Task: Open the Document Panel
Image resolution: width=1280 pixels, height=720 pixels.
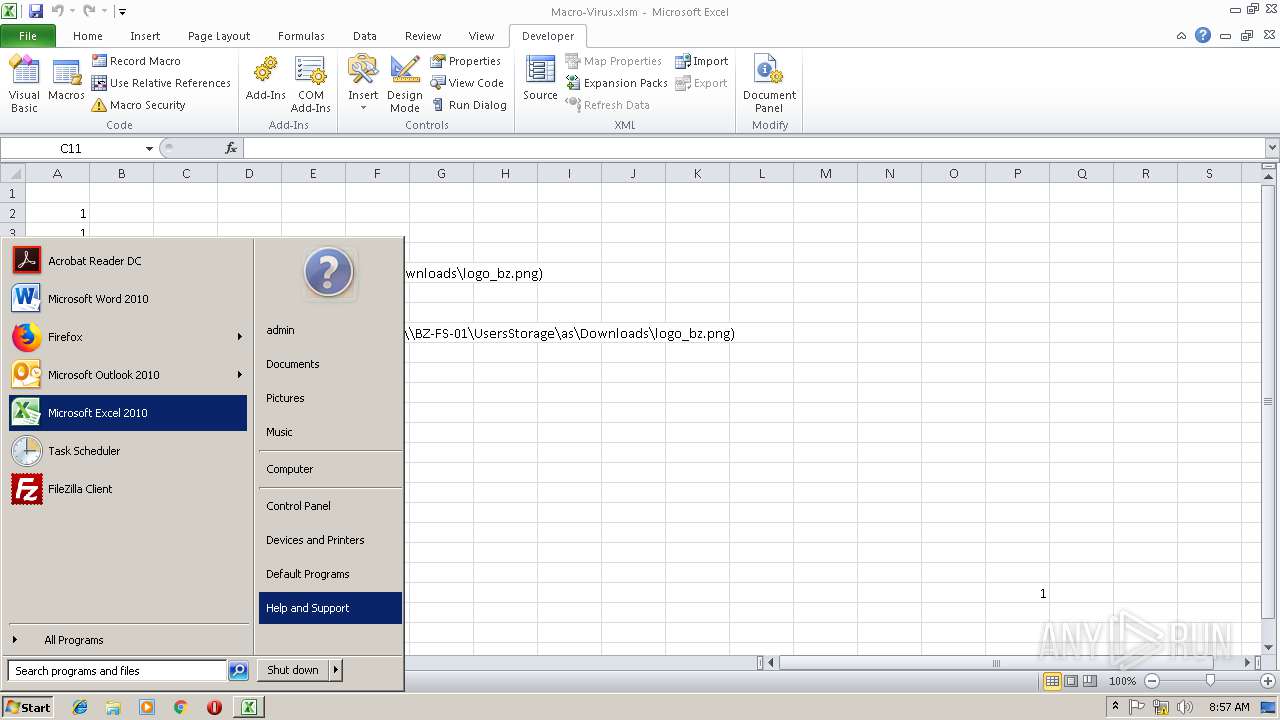Action: [769, 84]
